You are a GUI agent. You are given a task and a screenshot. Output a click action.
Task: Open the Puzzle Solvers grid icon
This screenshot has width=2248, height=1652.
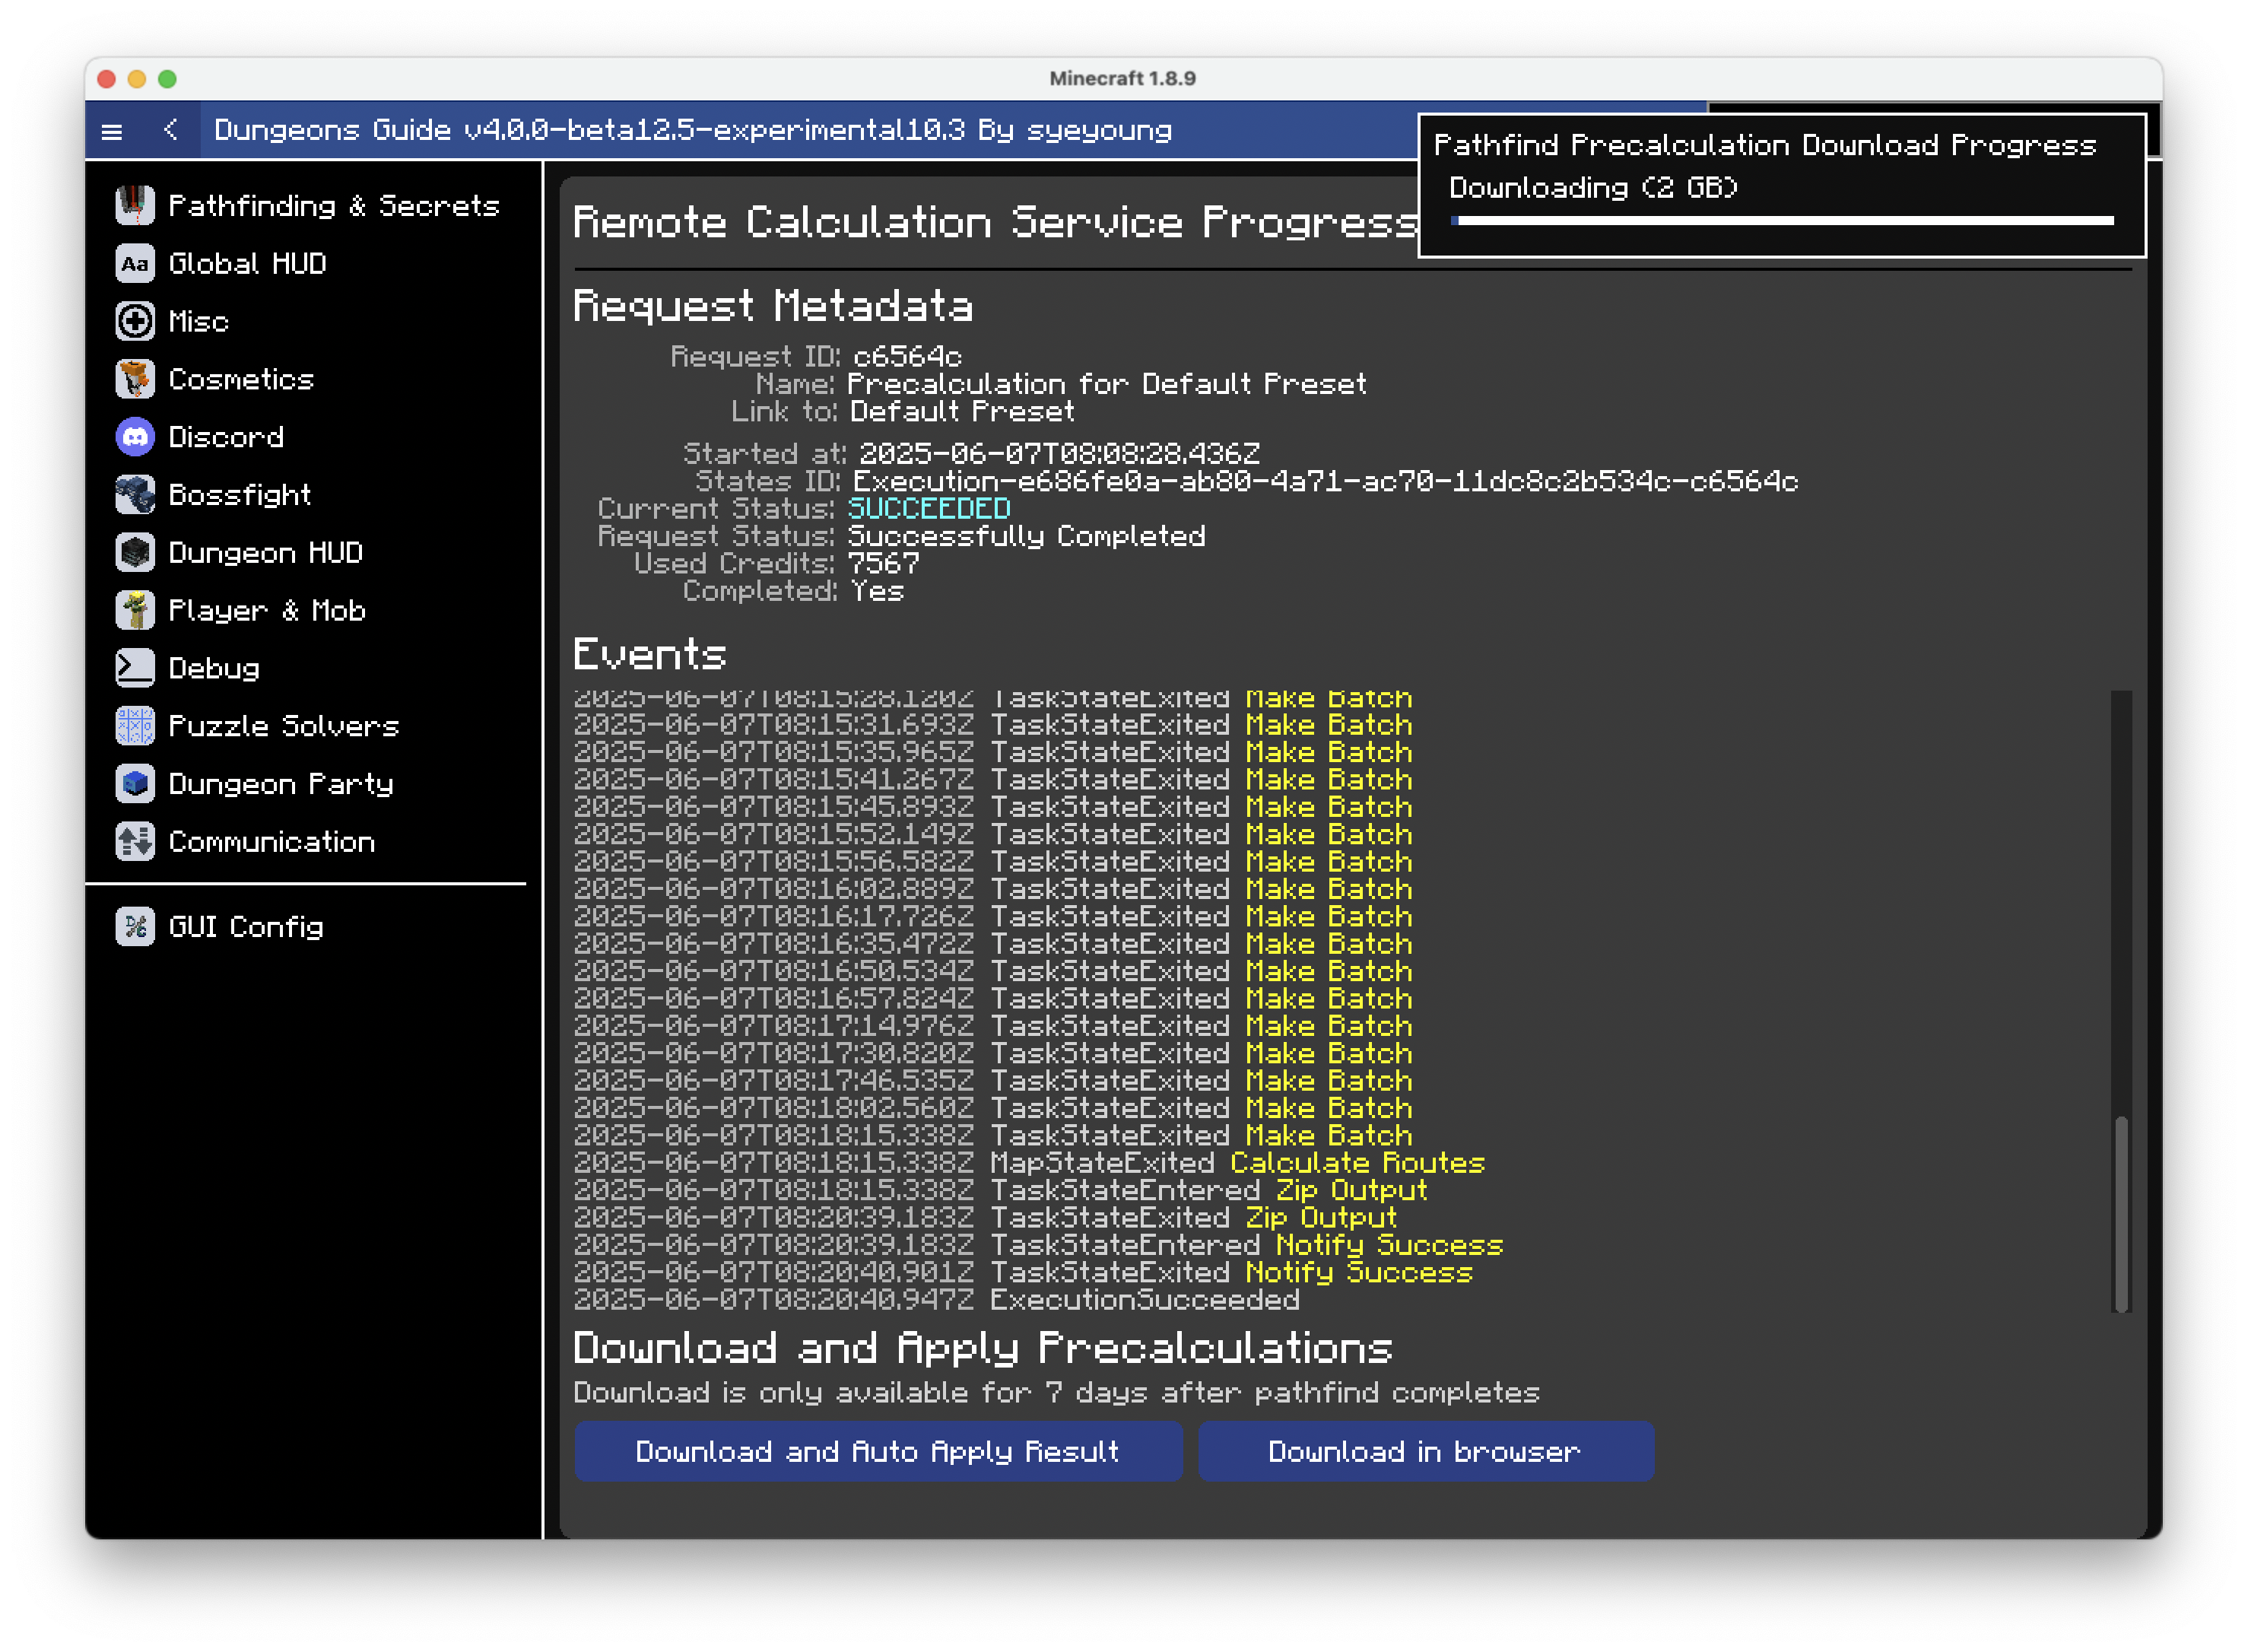click(135, 726)
